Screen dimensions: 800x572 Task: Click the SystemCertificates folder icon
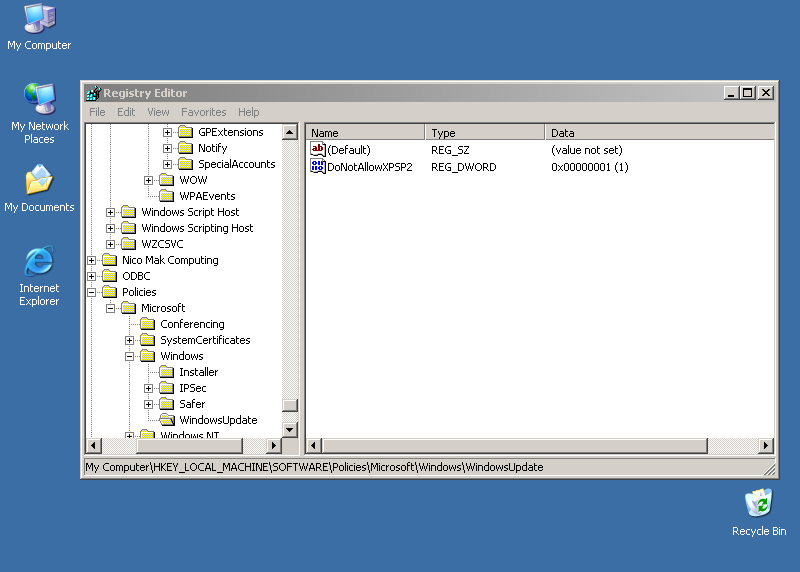click(147, 340)
